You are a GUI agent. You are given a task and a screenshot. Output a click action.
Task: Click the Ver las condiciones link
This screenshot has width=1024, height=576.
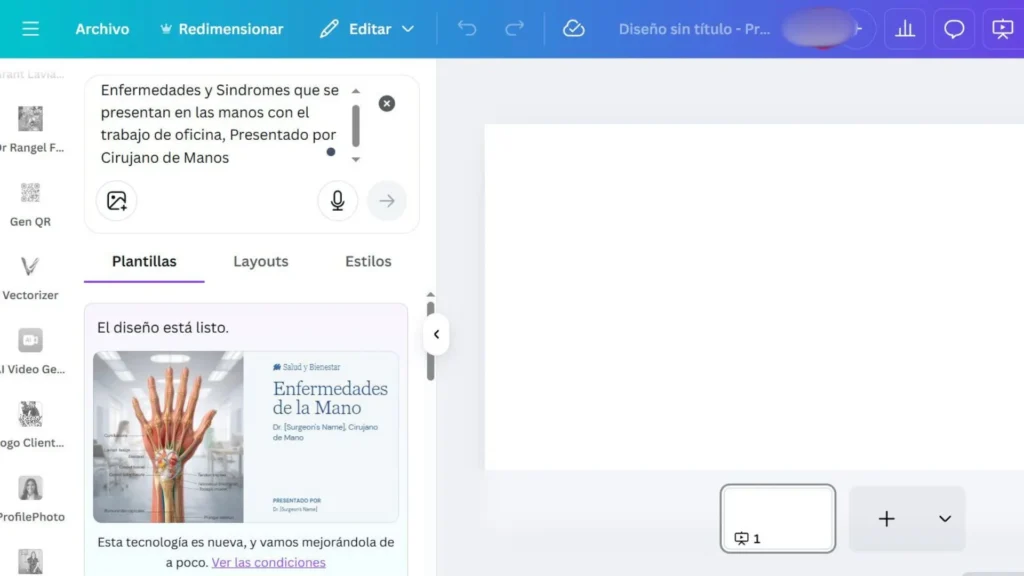268,562
